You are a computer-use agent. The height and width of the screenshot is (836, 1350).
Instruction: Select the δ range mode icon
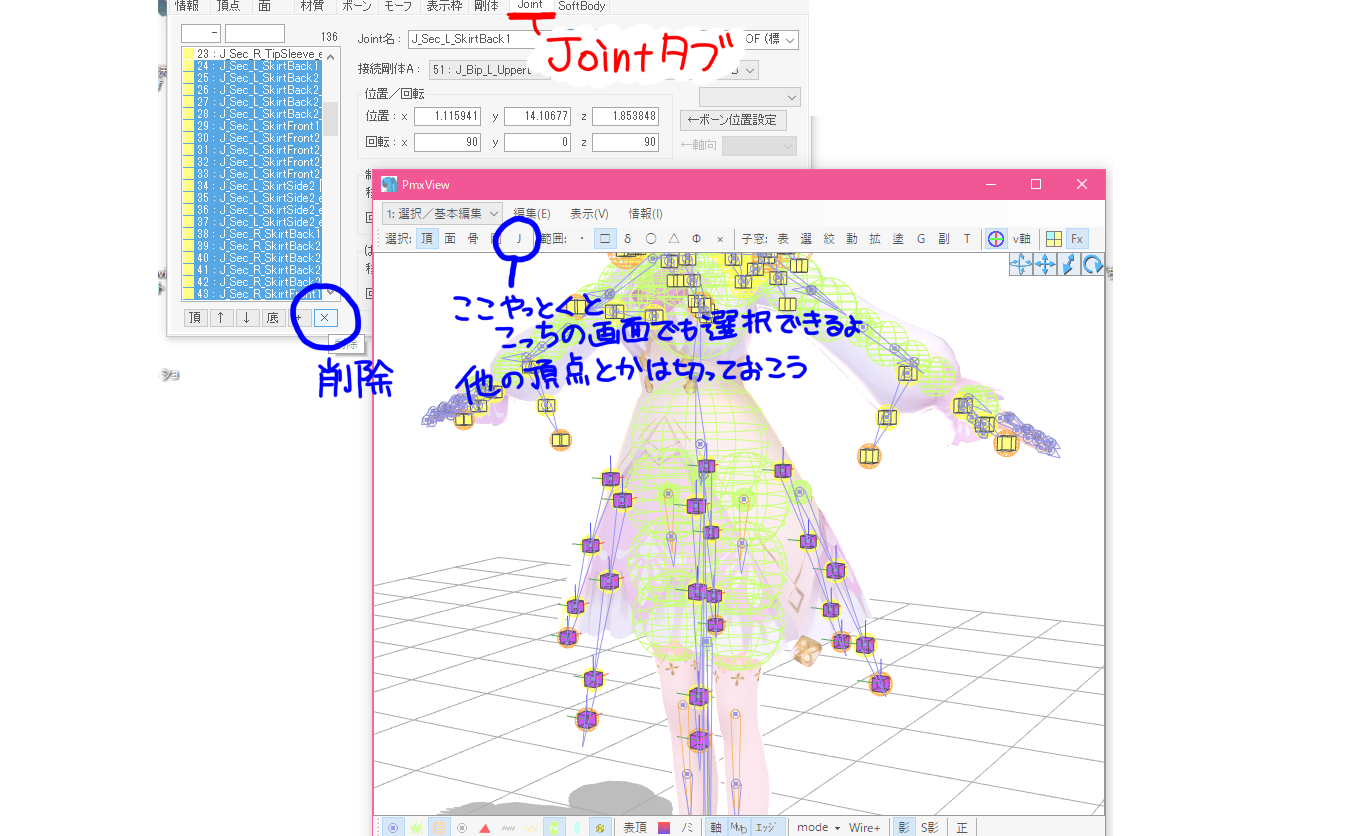pyautogui.click(x=628, y=239)
